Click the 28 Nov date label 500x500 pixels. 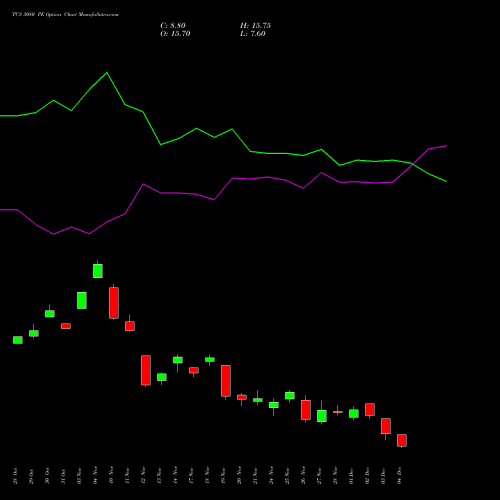(335, 476)
